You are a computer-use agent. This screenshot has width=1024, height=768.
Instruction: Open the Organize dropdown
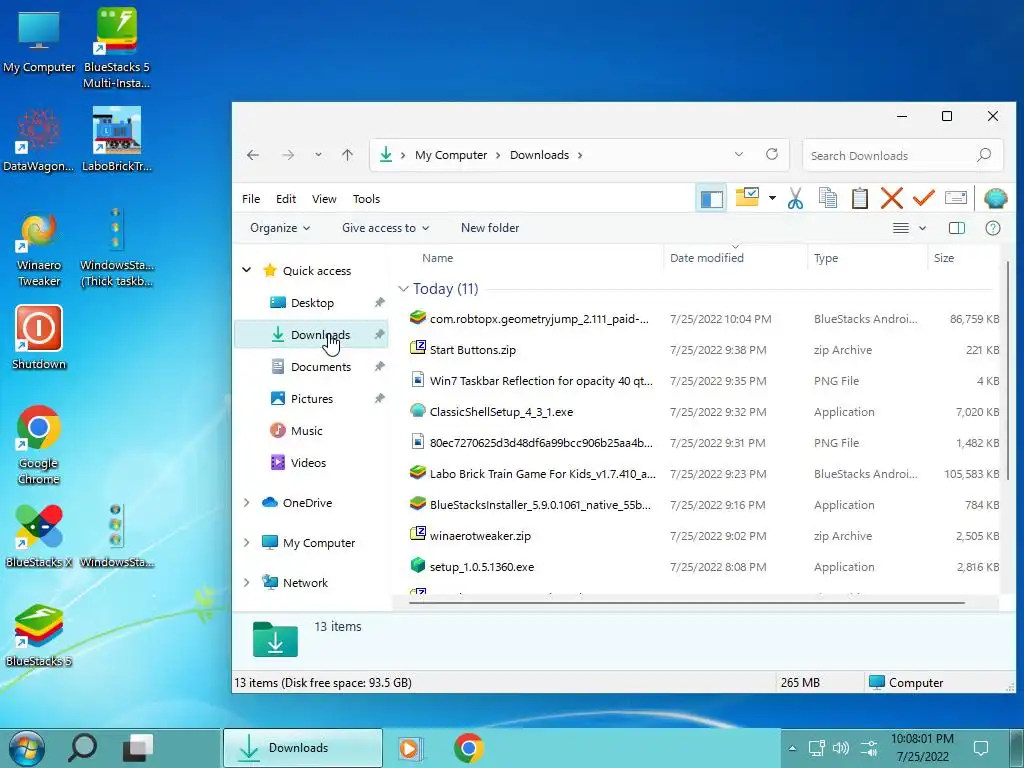280,228
